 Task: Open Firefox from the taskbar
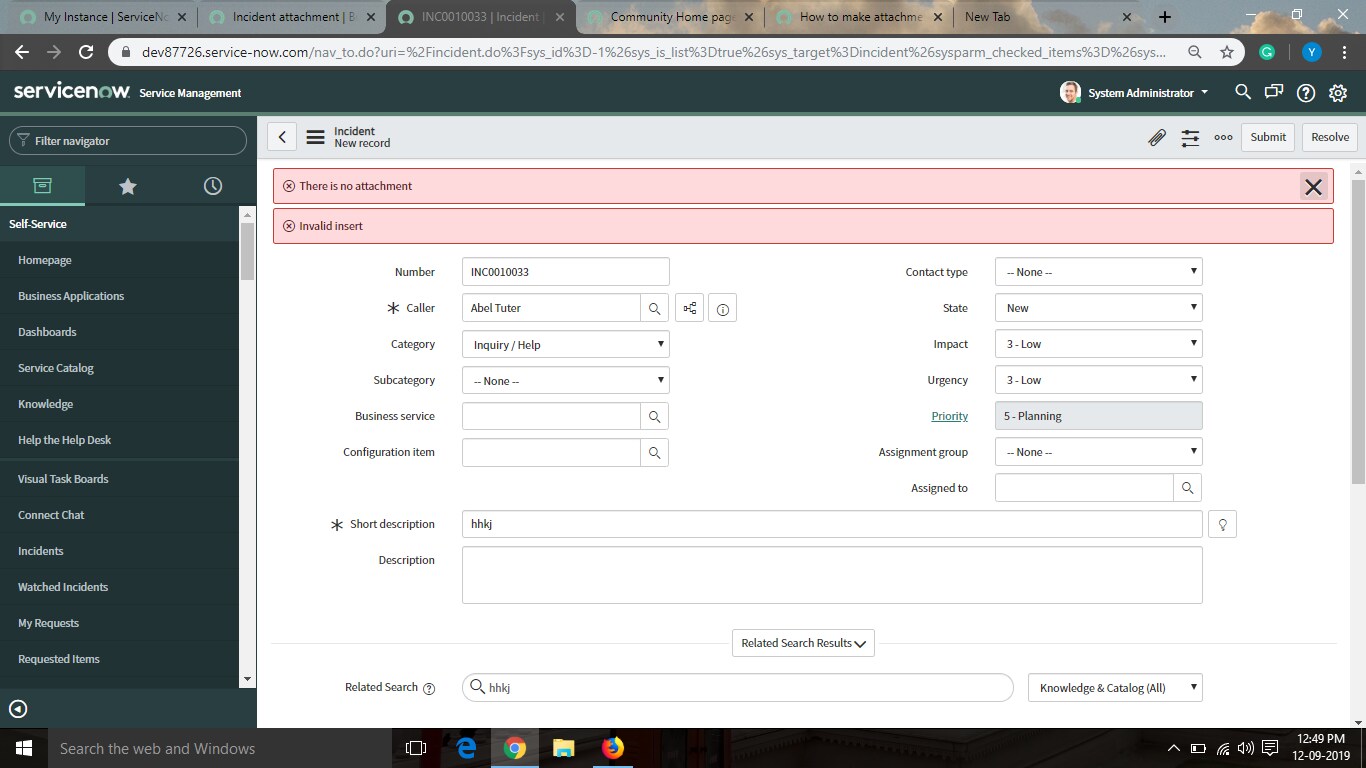coord(613,748)
